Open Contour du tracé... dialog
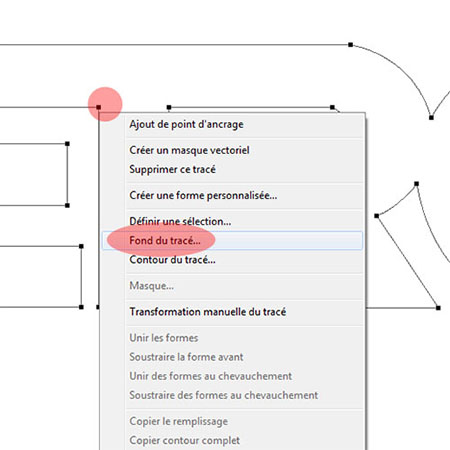 (232, 260)
